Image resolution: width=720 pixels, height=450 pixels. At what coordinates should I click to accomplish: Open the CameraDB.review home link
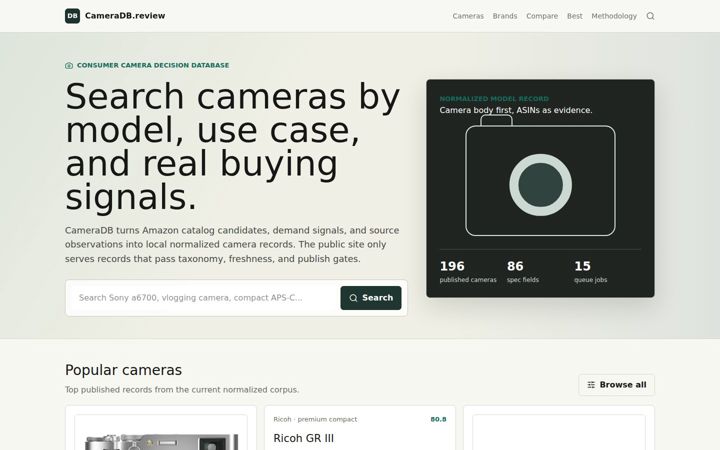pos(115,16)
